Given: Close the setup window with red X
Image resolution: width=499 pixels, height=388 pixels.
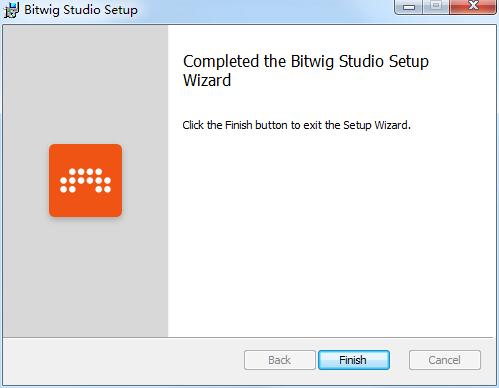Looking at the screenshot, I should coord(473,7).
